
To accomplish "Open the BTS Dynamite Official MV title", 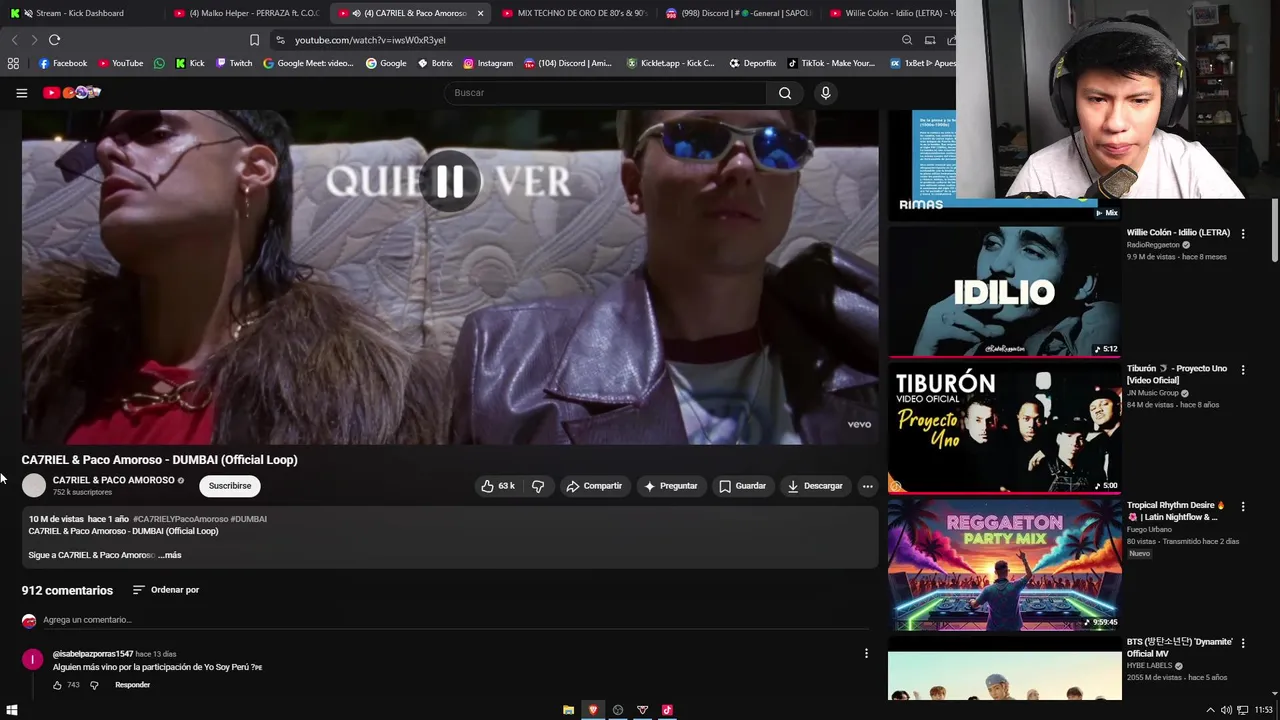I will [1179, 648].
